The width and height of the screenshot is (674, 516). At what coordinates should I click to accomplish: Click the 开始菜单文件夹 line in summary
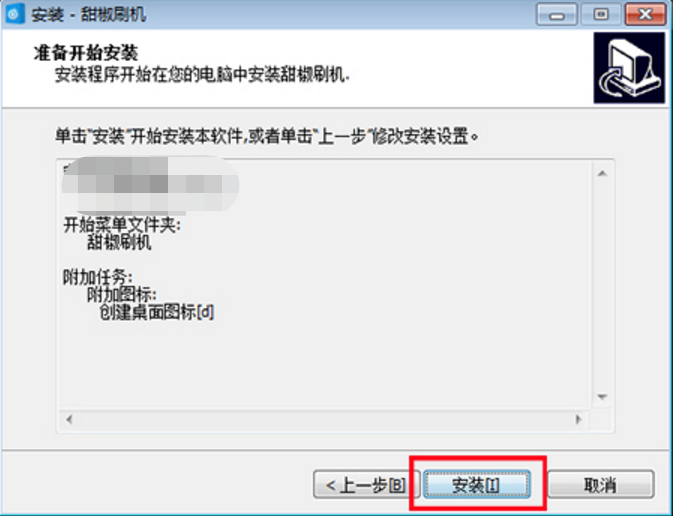[122, 225]
